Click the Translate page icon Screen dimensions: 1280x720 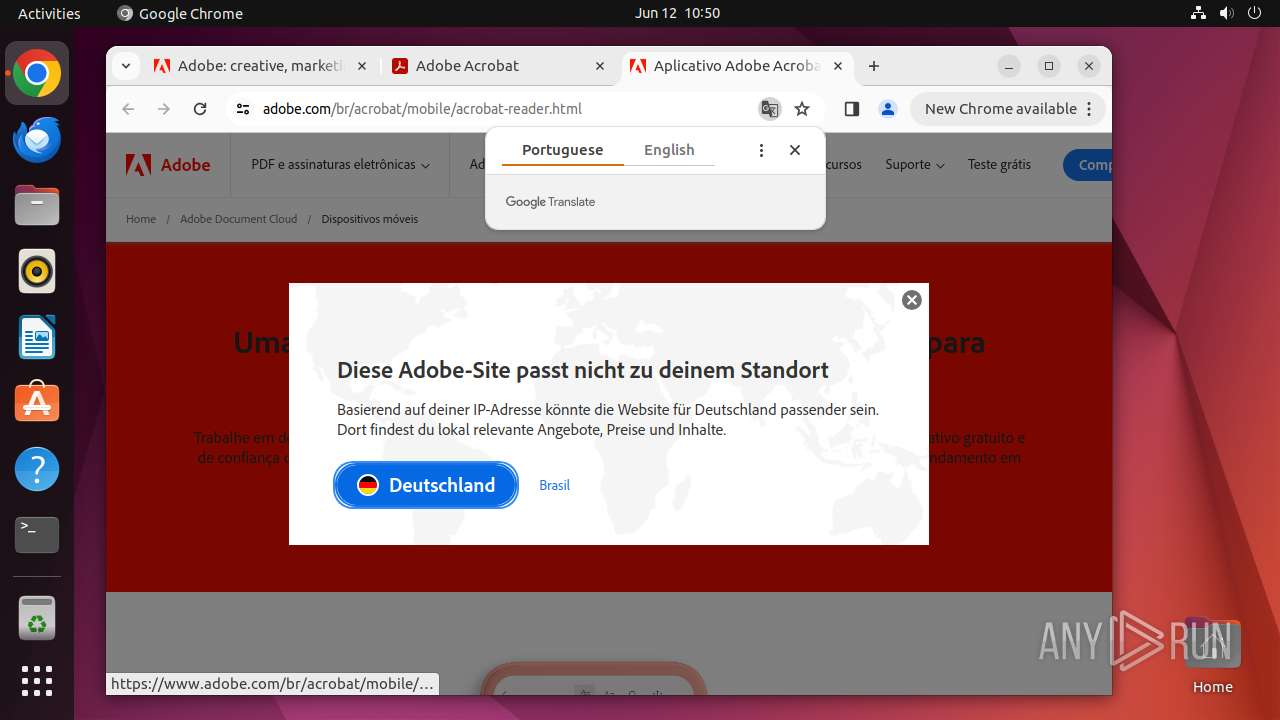(769, 109)
